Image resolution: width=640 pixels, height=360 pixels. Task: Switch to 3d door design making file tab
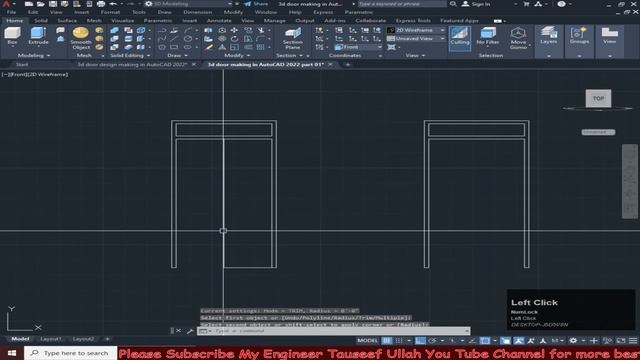[132, 64]
